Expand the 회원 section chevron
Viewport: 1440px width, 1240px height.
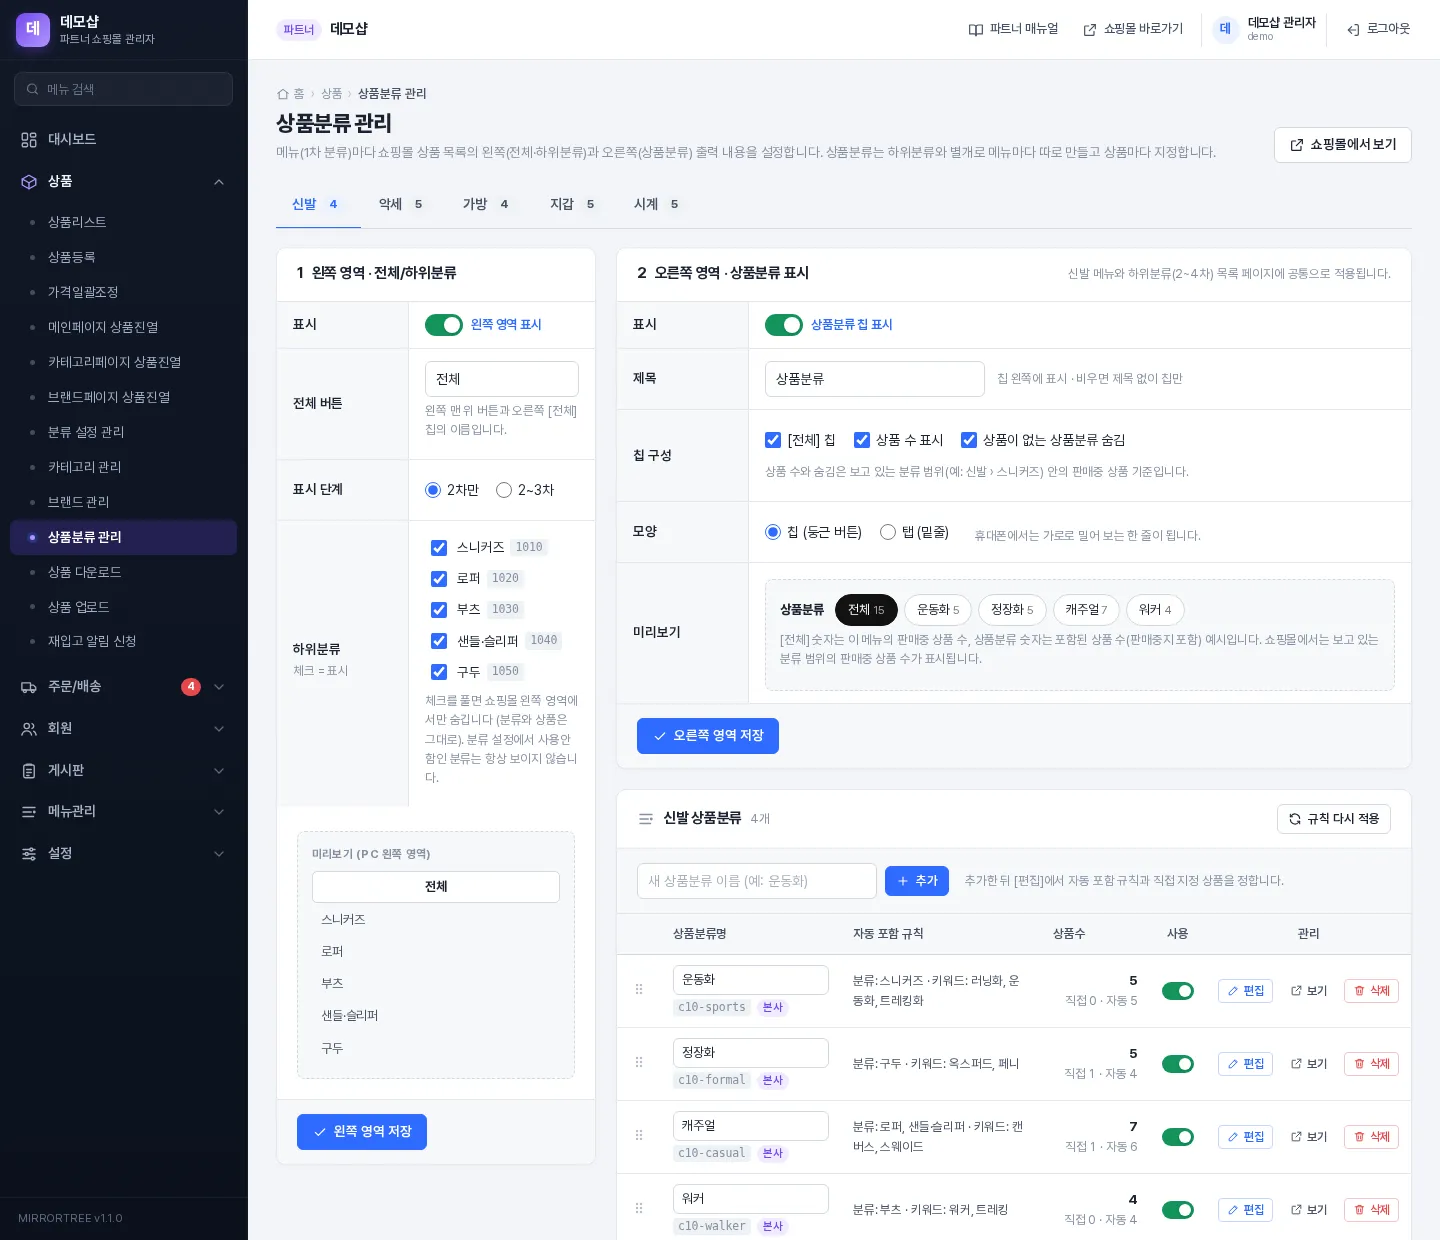(x=219, y=729)
